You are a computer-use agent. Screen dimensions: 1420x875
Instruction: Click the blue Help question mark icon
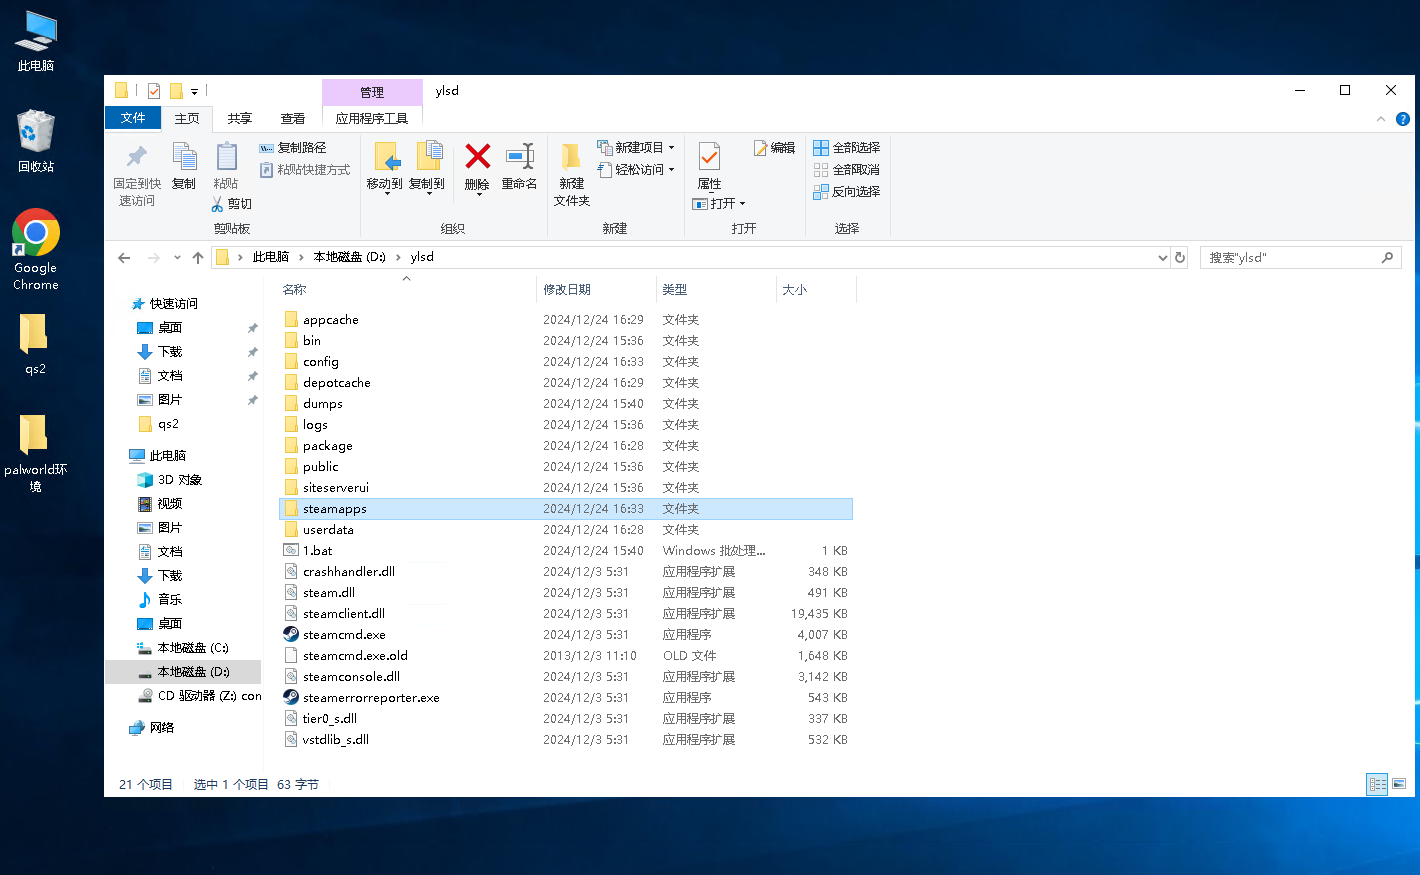pyautogui.click(x=1403, y=118)
